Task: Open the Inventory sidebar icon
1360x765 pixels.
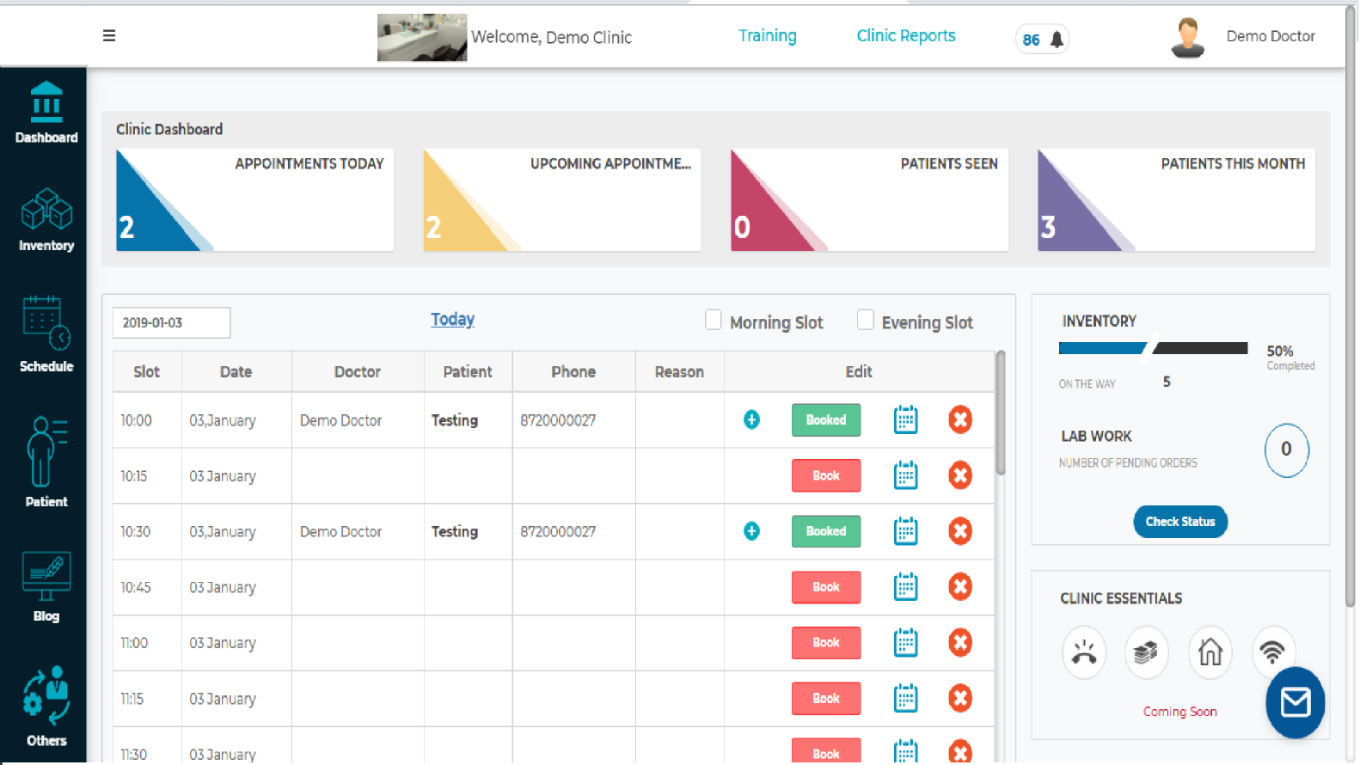Action: (x=46, y=219)
